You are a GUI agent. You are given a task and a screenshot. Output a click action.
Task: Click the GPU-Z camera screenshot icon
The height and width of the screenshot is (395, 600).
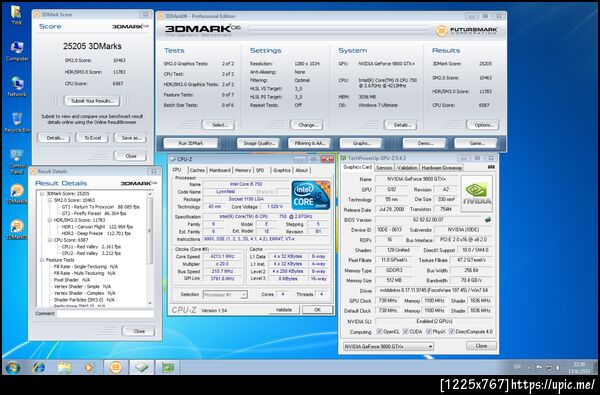[x=492, y=167]
